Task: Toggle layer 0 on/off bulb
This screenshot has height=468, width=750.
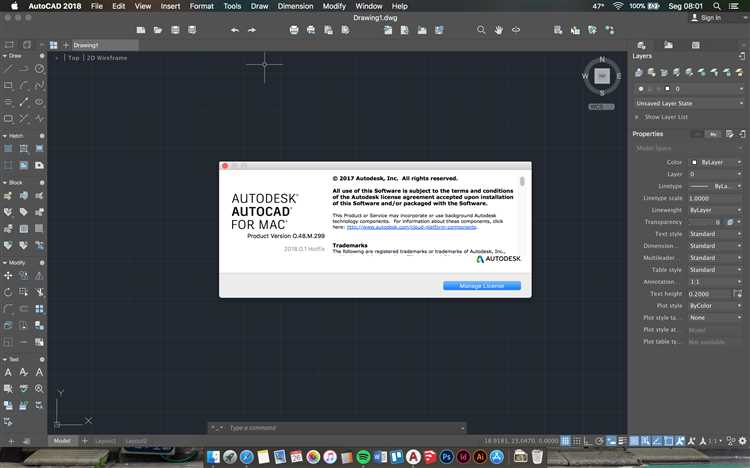Action: pyautogui.click(x=641, y=89)
